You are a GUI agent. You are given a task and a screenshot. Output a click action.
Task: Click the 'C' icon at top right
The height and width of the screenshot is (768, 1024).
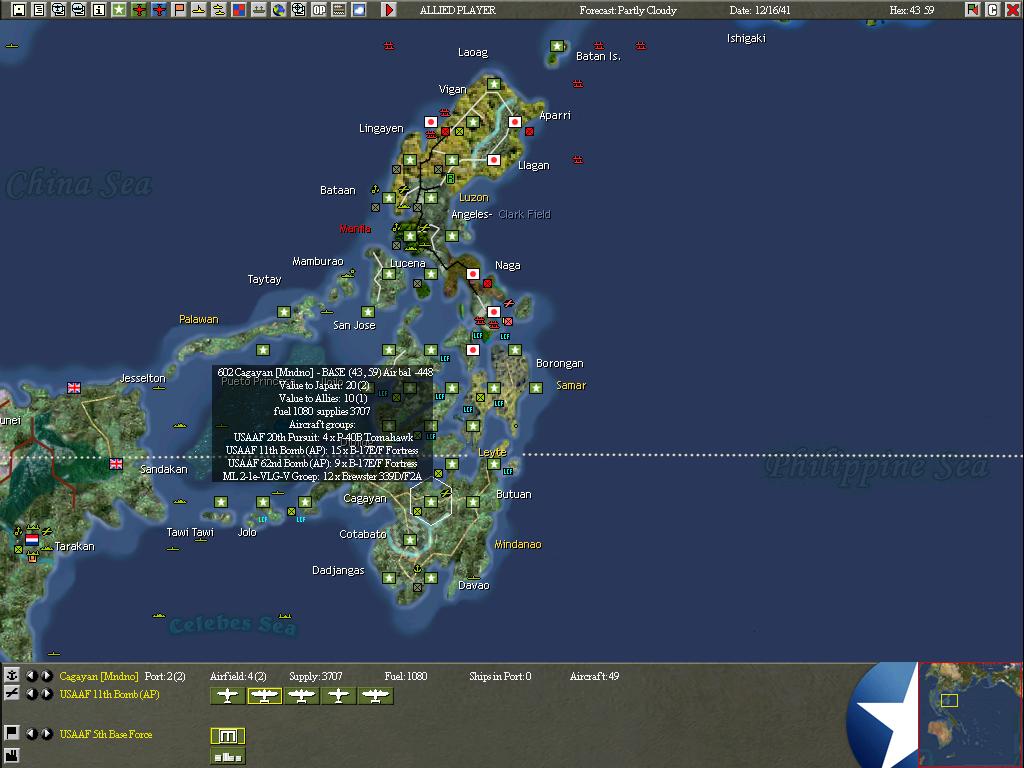[x=993, y=10]
